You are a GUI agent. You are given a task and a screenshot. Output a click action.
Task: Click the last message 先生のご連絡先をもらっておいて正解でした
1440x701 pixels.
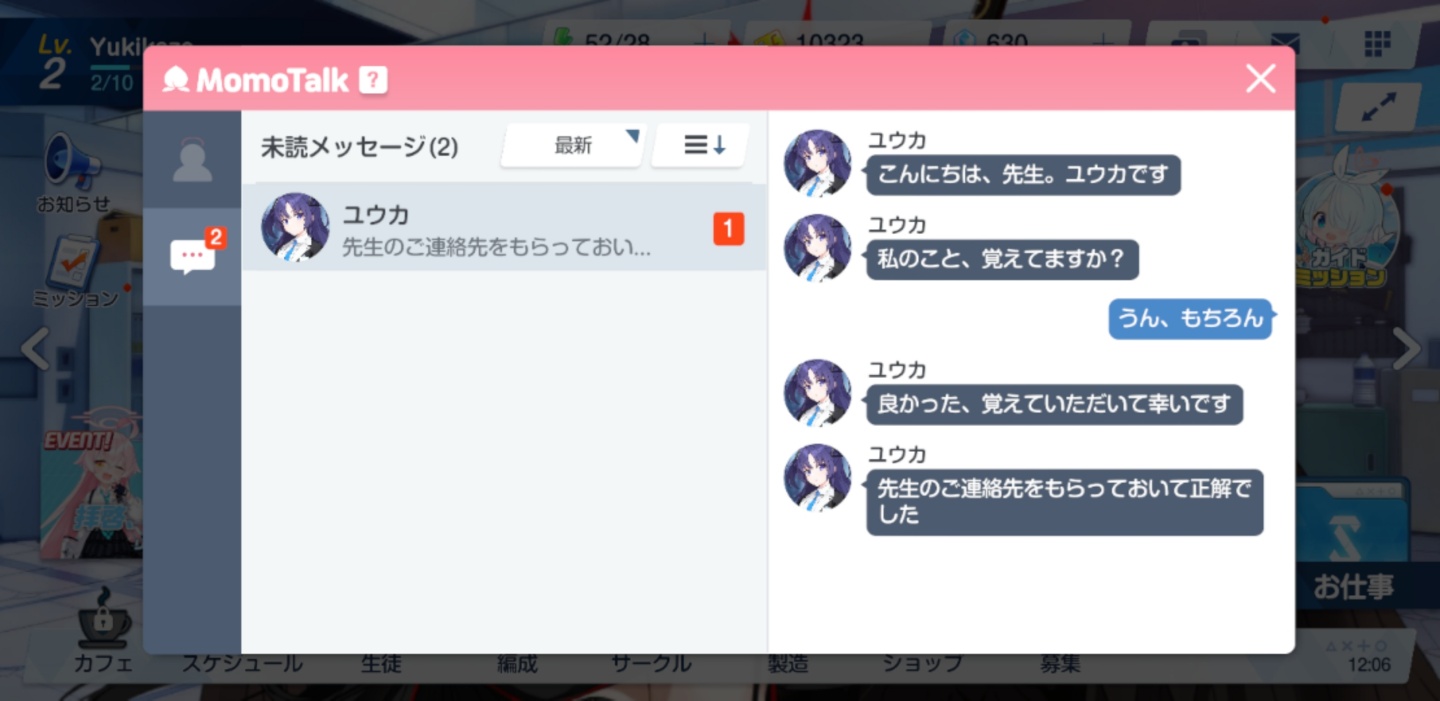click(1064, 502)
